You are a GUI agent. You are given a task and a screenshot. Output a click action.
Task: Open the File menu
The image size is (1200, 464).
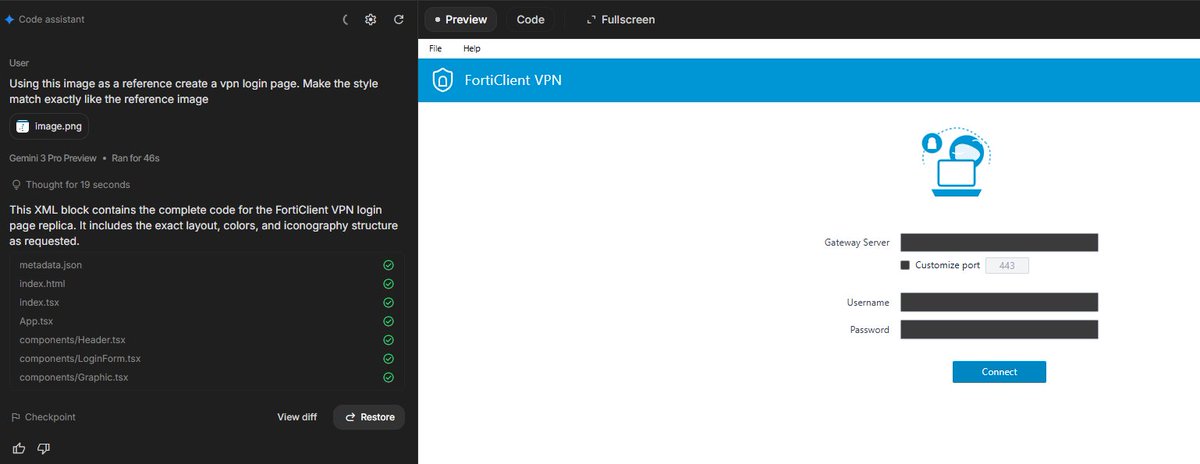[x=435, y=48]
